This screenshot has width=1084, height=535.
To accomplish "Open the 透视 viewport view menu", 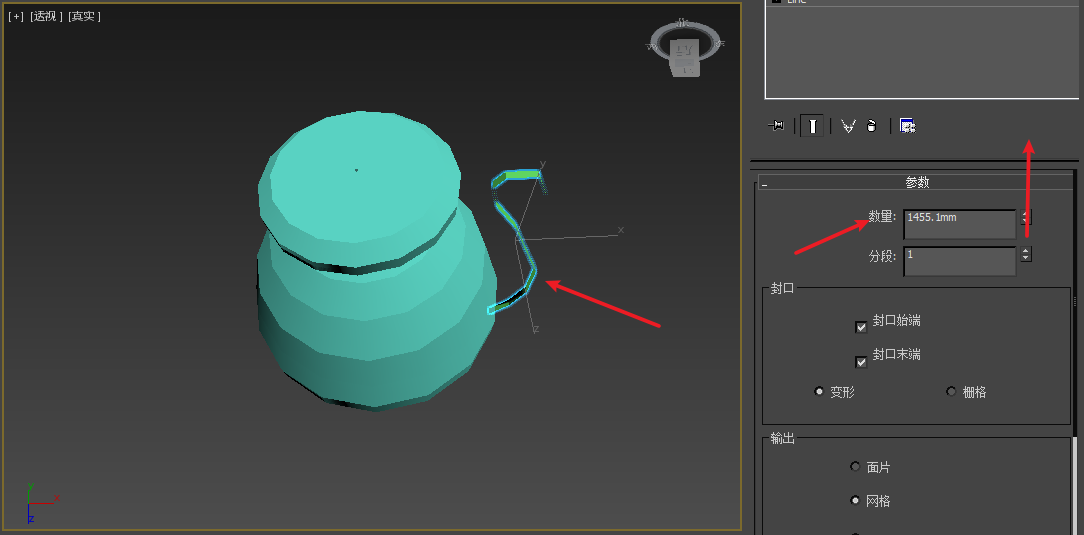I will pos(46,16).
